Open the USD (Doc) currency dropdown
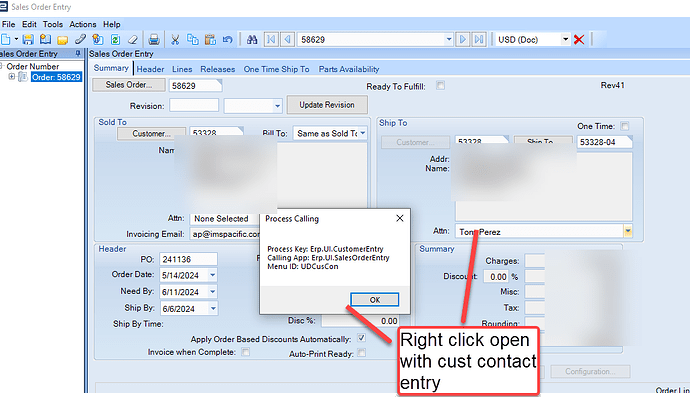 coord(565,40)
